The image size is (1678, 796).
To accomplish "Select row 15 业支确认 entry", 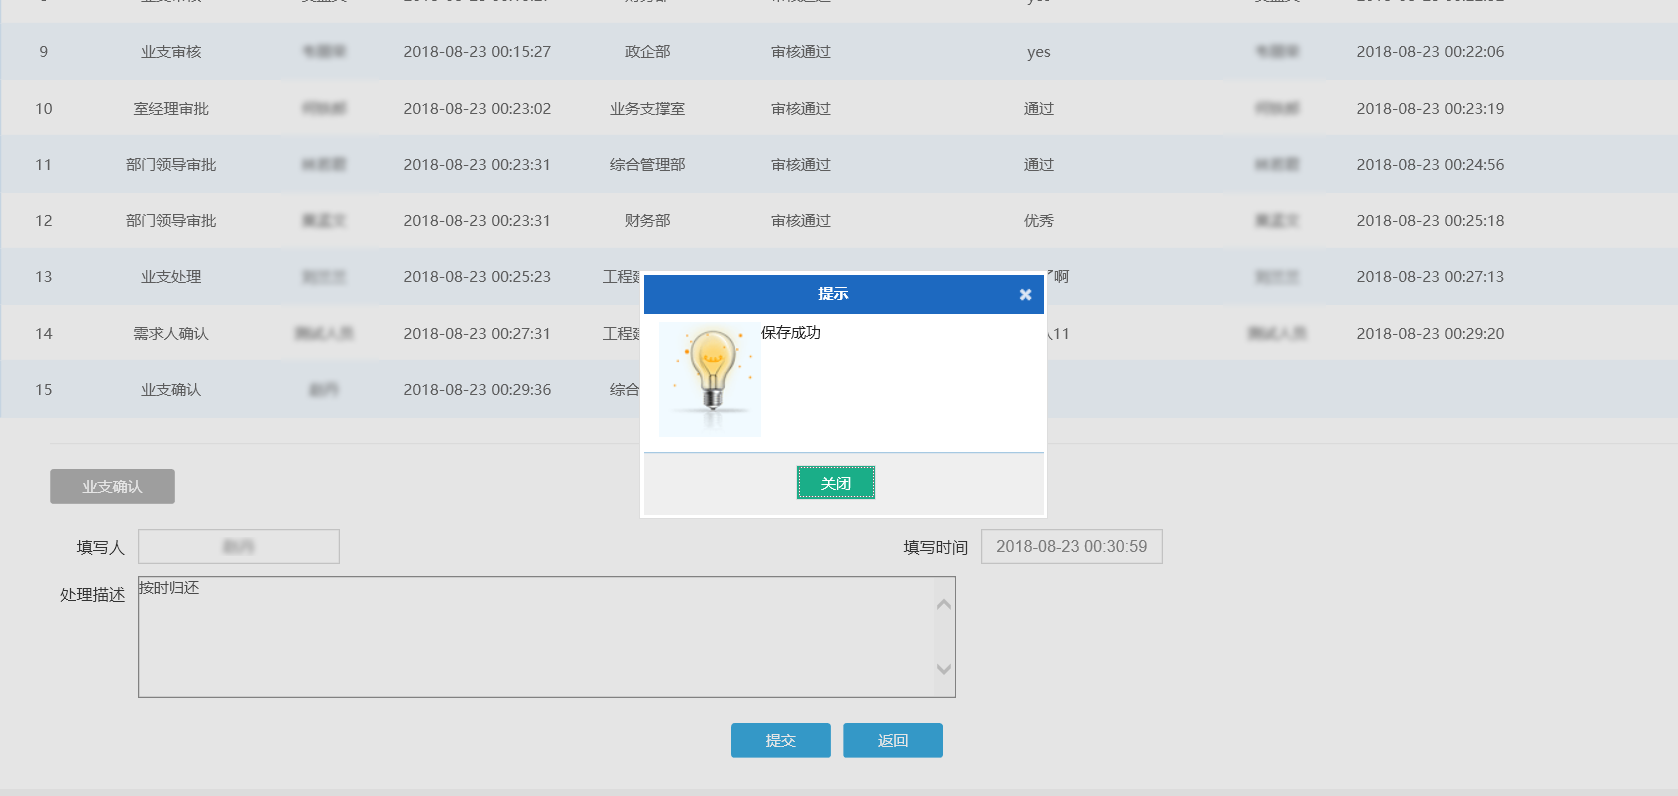I will coord(171,390).
